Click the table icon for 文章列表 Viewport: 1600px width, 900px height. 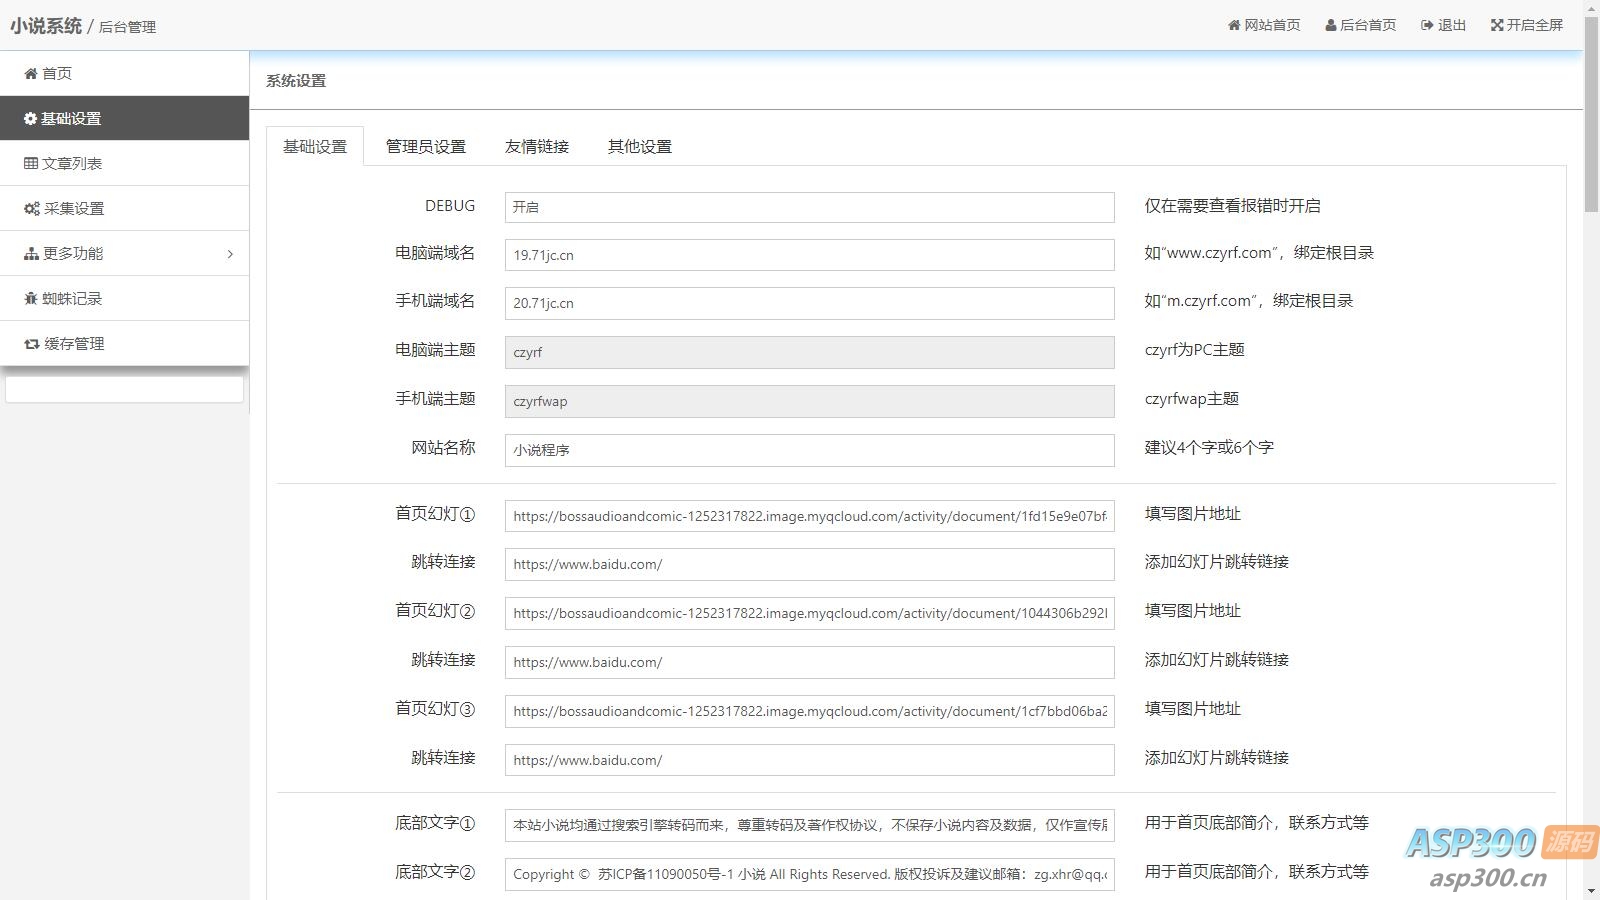tap(31, 164)
